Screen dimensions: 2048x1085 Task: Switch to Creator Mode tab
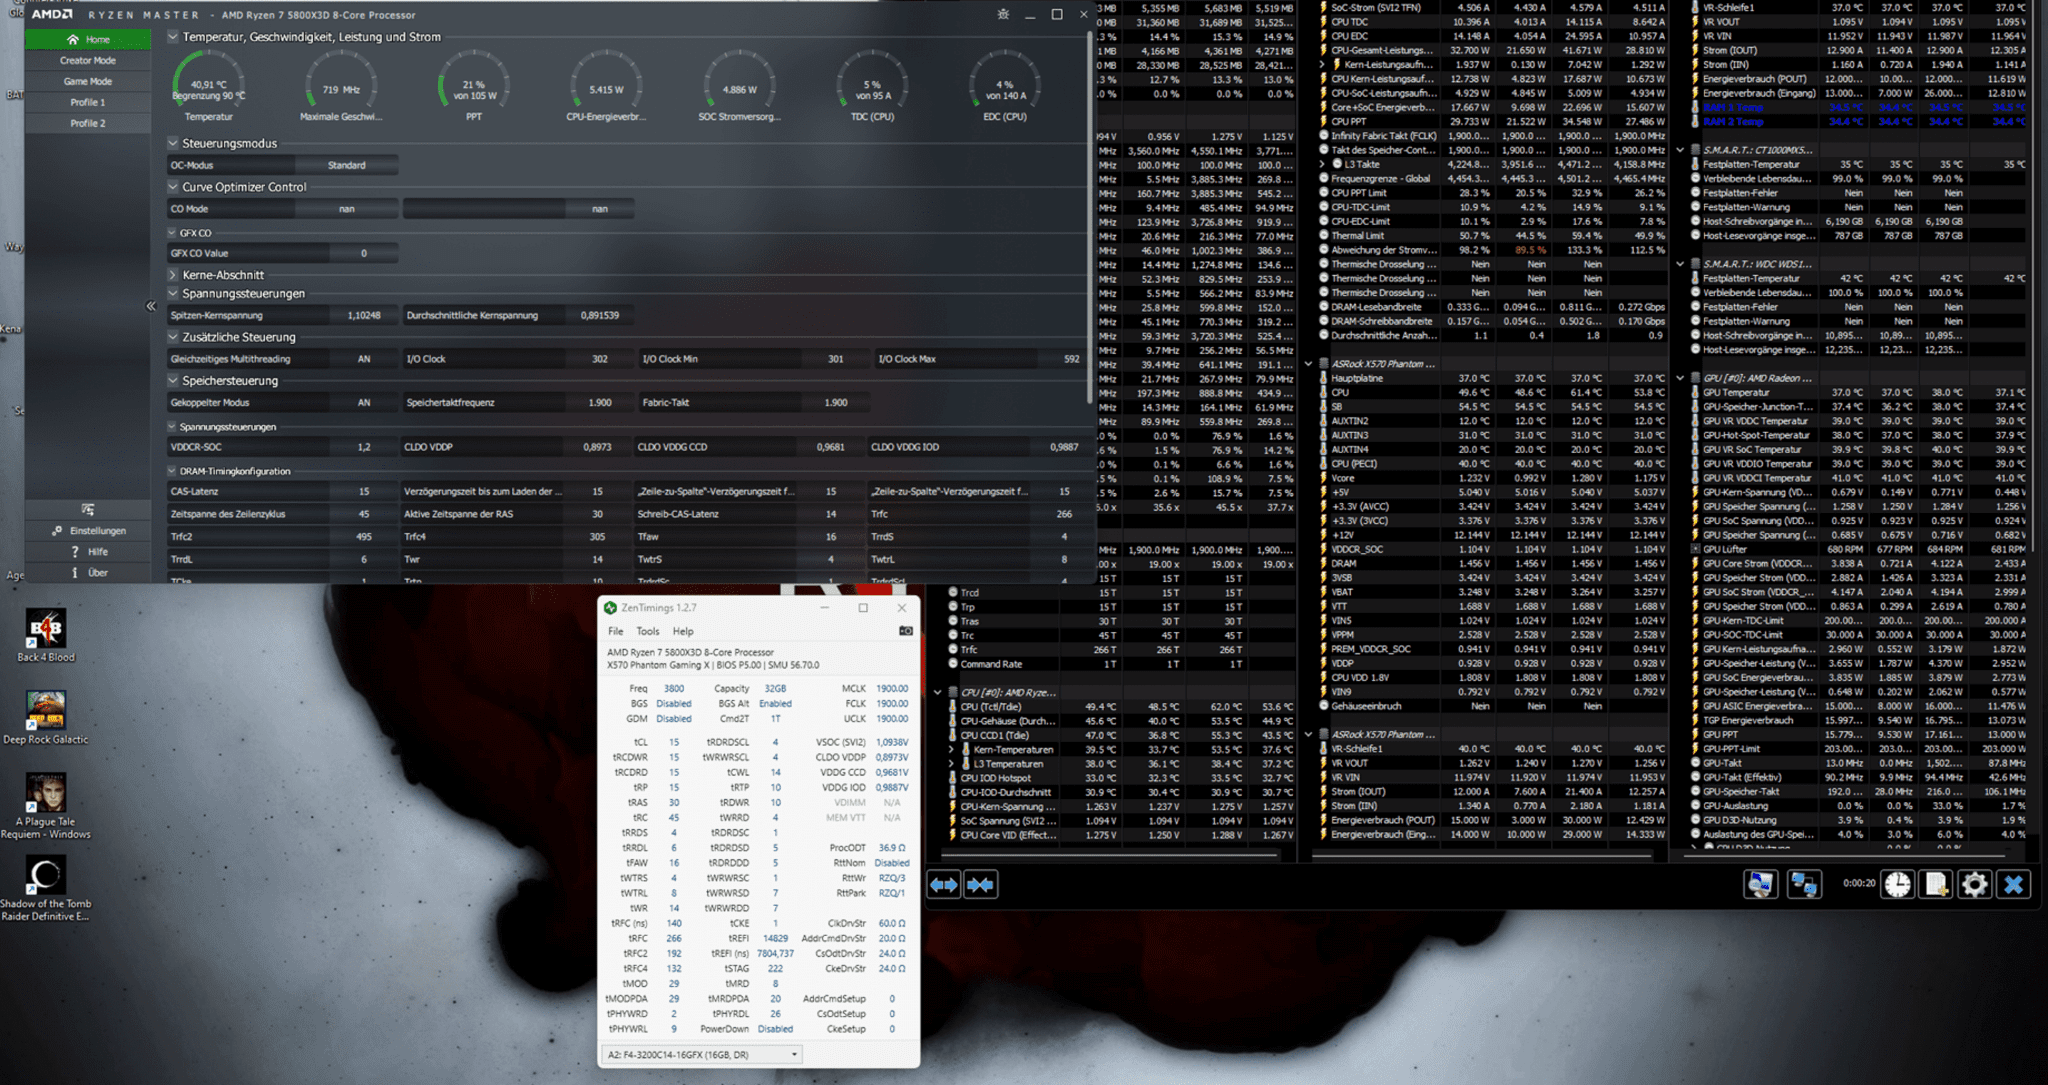pos(88,61)
